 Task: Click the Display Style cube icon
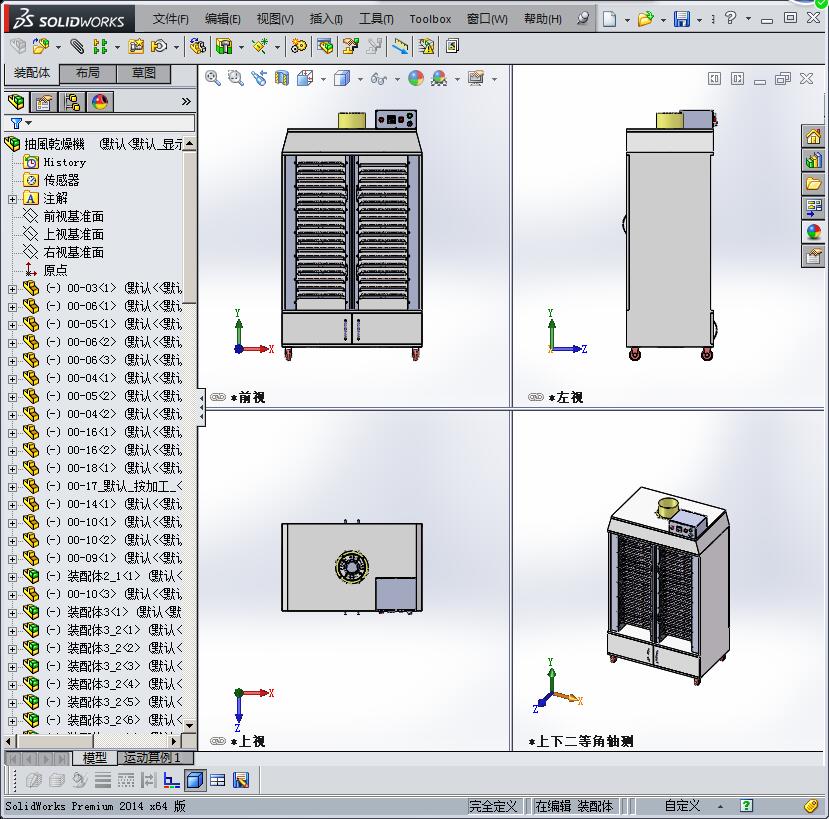[x=342, y=78]
